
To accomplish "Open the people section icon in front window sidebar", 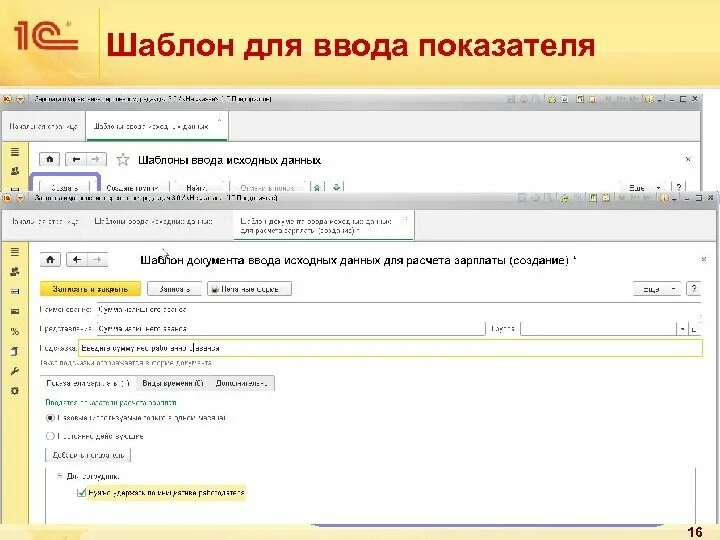I will click(15, 272).
